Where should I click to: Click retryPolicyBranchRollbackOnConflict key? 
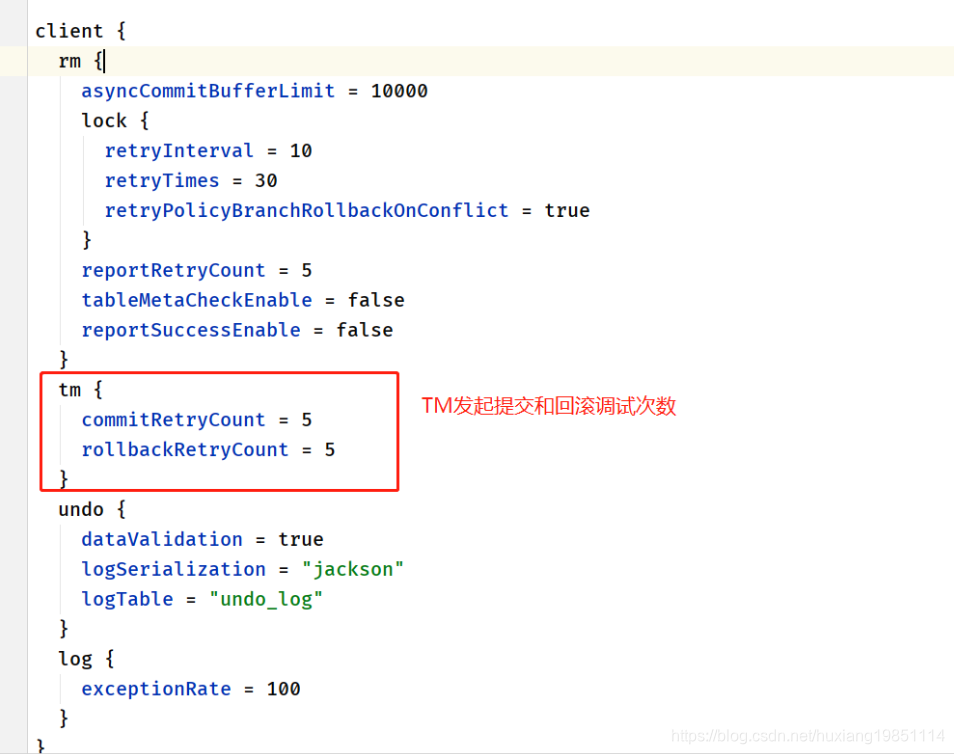(x=306, y=210)
